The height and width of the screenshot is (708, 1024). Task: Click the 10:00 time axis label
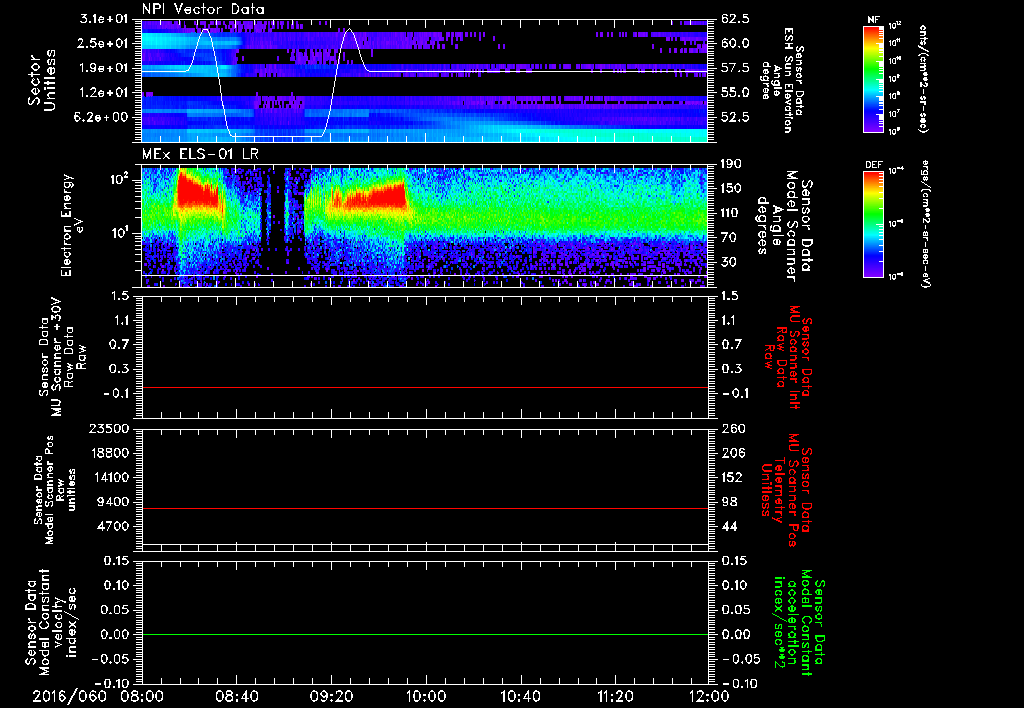(425, 696)
